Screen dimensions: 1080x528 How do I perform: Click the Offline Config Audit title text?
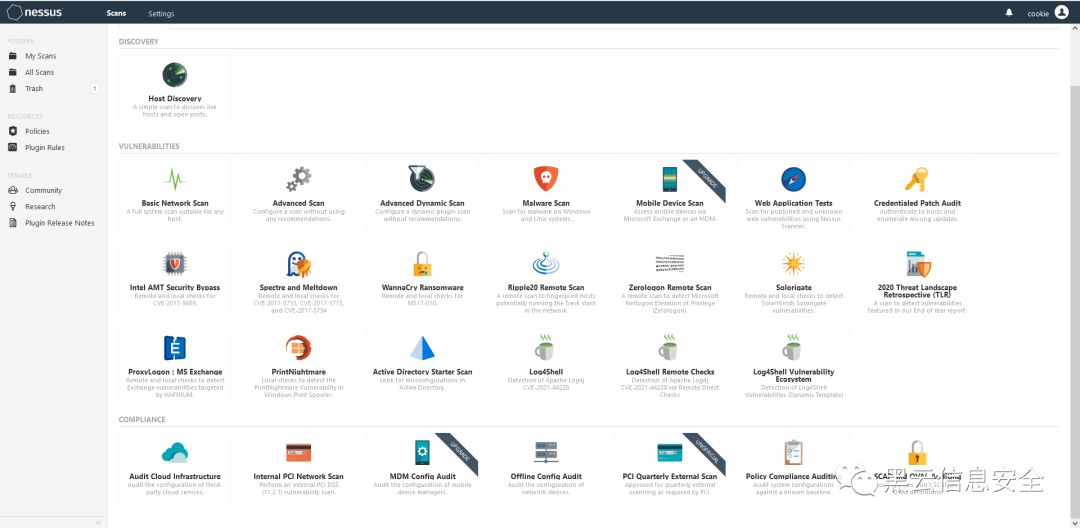[x=546, y=476]
